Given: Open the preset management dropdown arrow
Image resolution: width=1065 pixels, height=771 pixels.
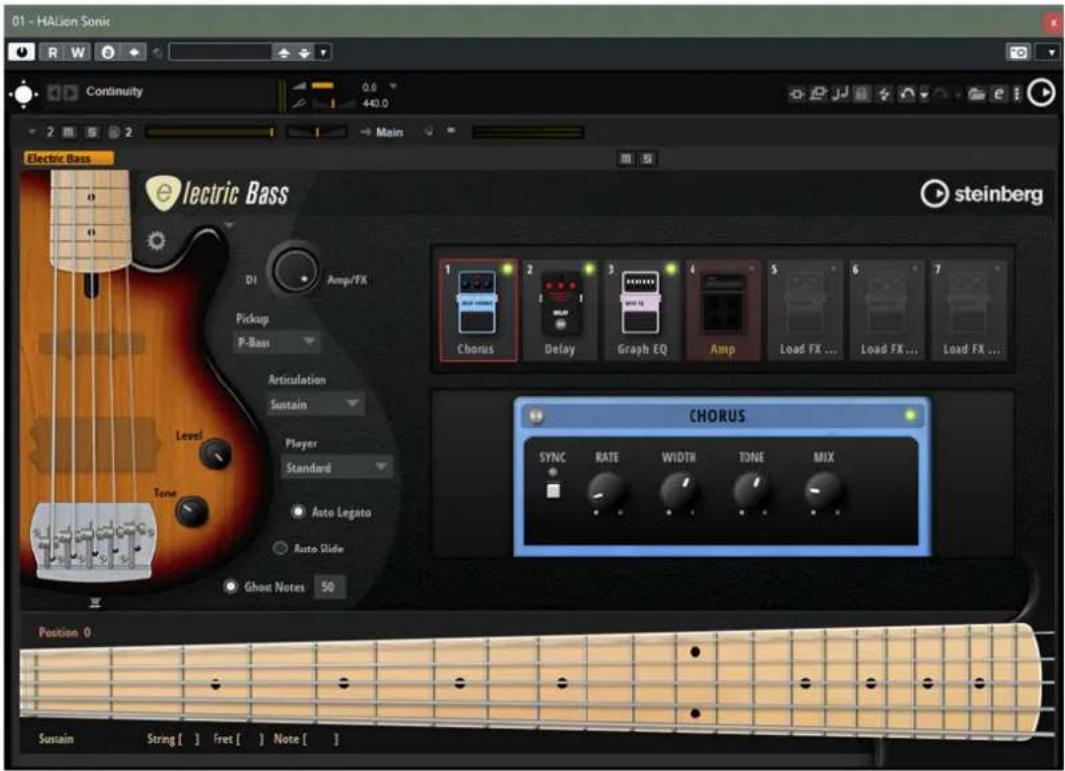Looking at the screenshot, I should [x=323, y=52].
